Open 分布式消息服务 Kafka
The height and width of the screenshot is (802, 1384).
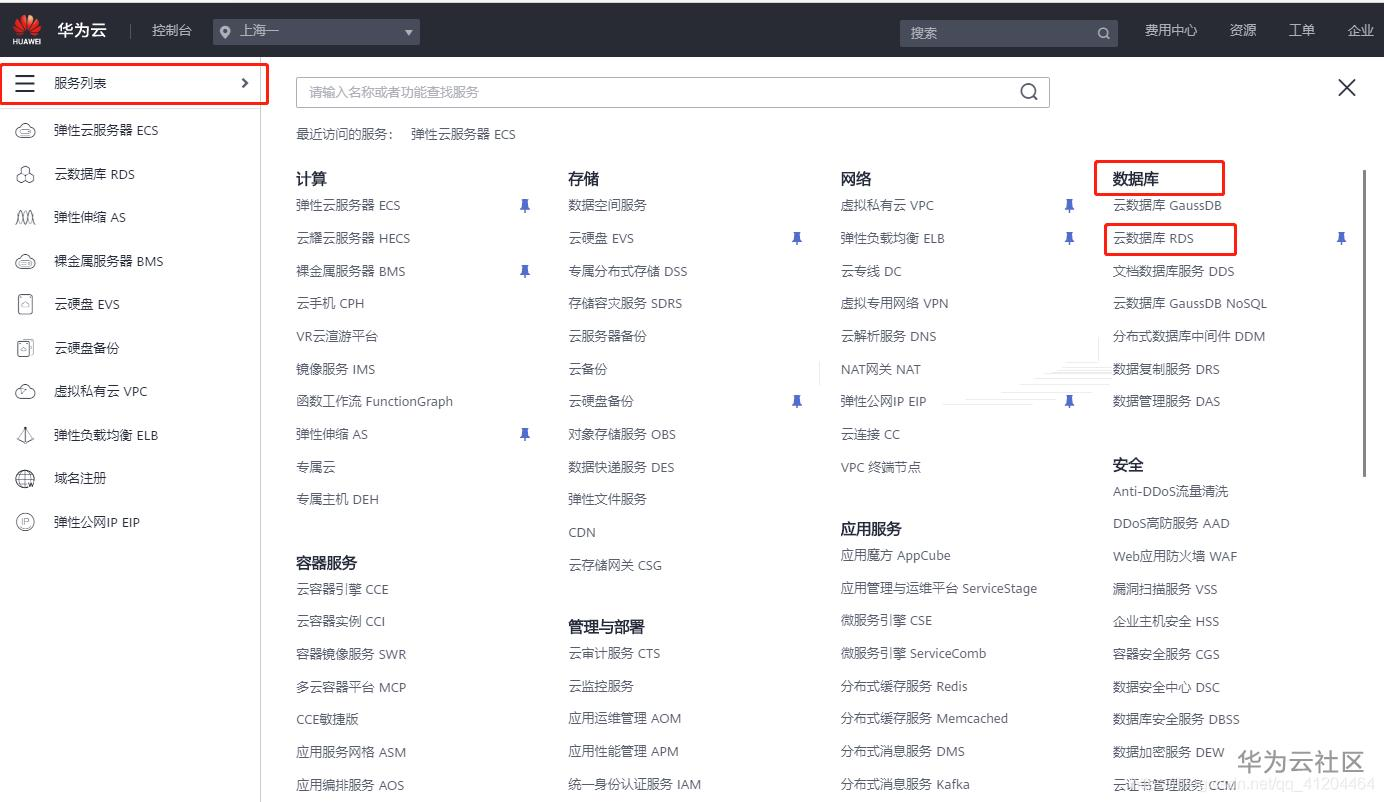click(905, 784)
